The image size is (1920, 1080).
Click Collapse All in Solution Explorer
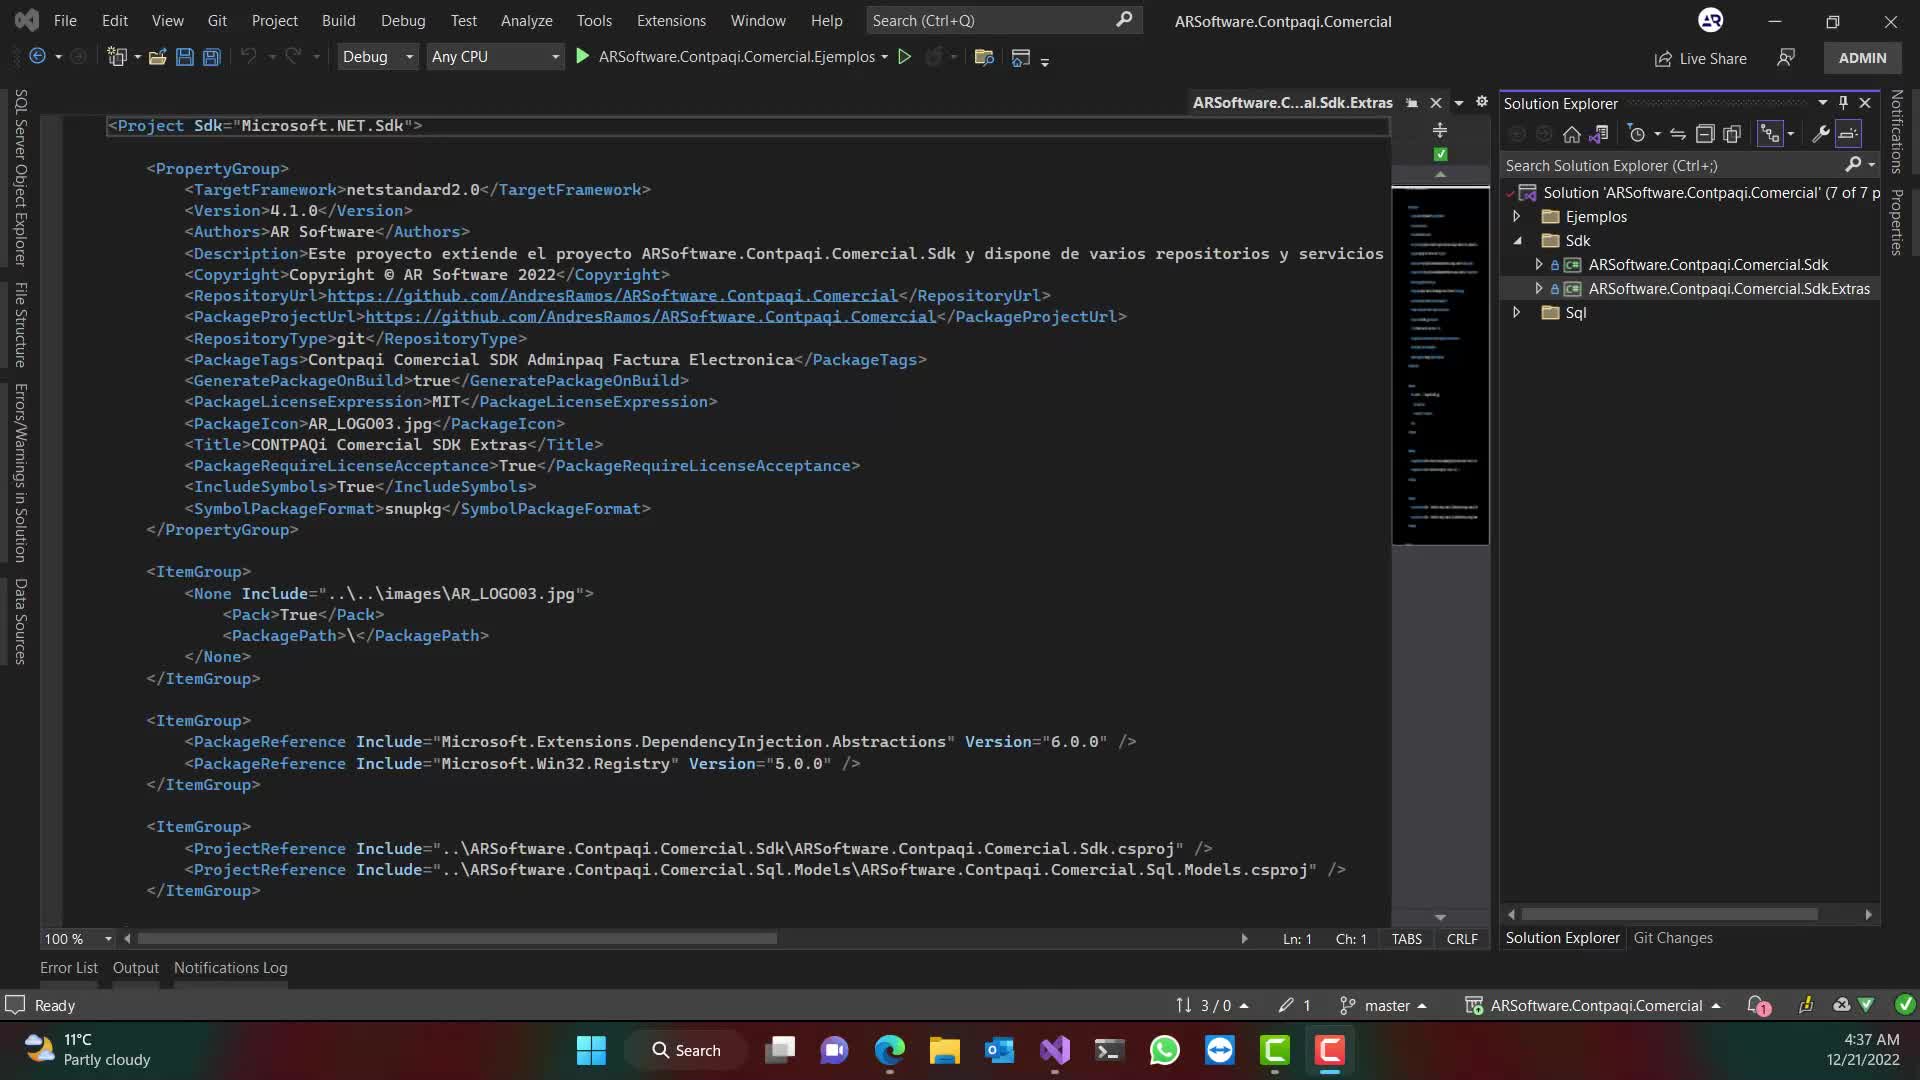pos(1705,134)
